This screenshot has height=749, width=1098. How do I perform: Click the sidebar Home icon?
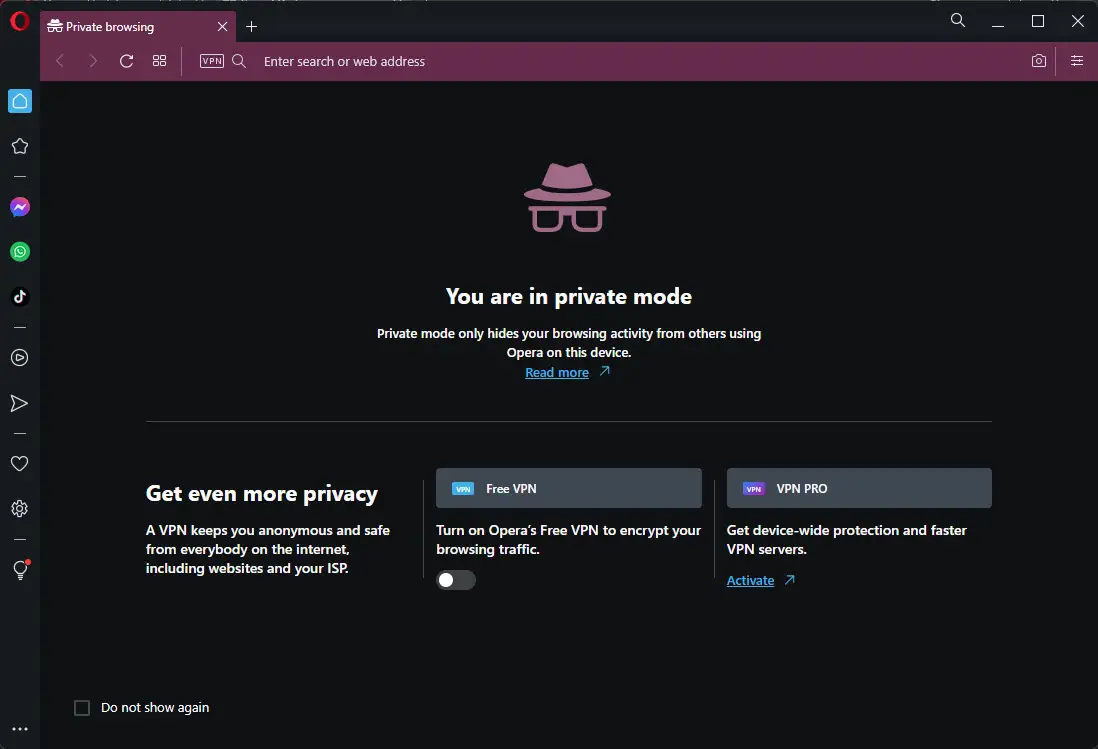point(20,101)
